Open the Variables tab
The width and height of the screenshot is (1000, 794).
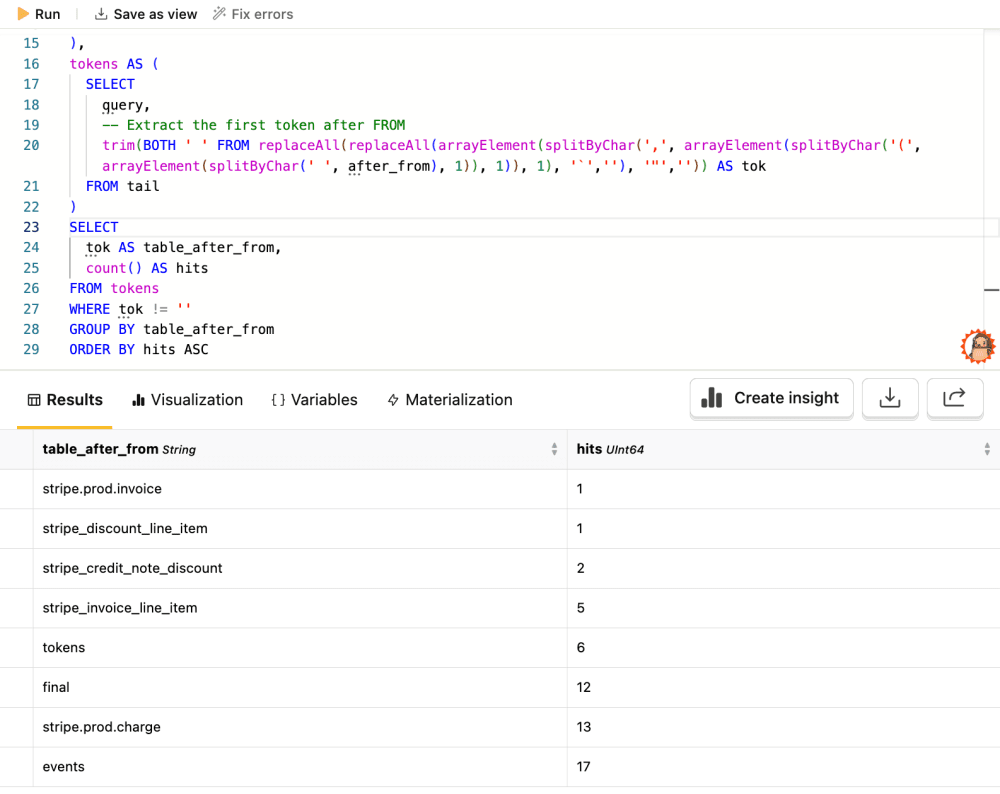click(314, 400)
